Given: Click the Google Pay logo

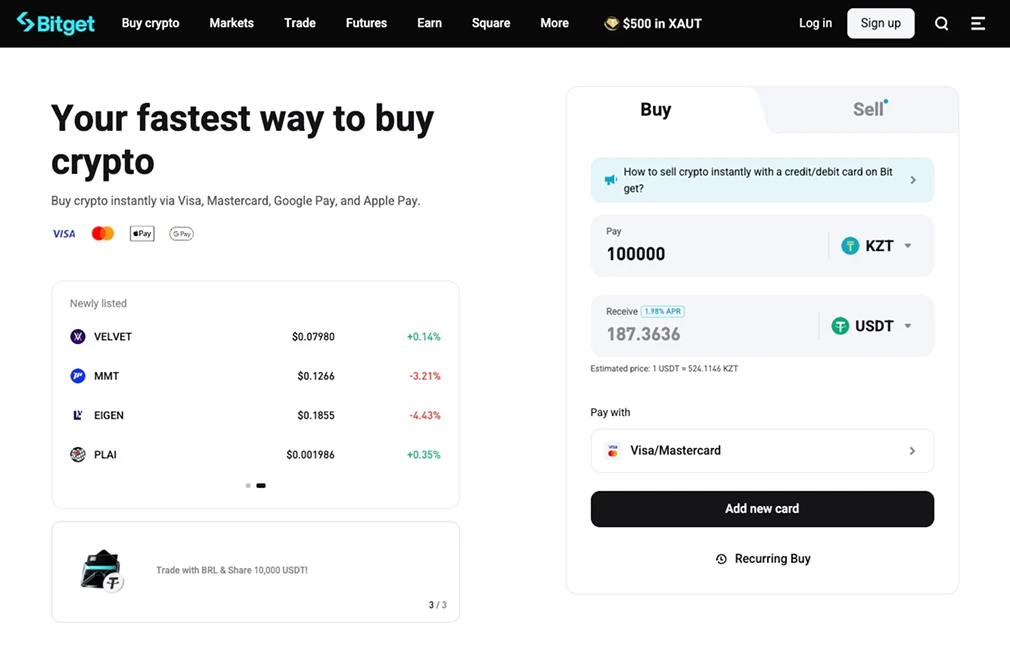Looking at the screenshot, I should click(x=181, y=234).
